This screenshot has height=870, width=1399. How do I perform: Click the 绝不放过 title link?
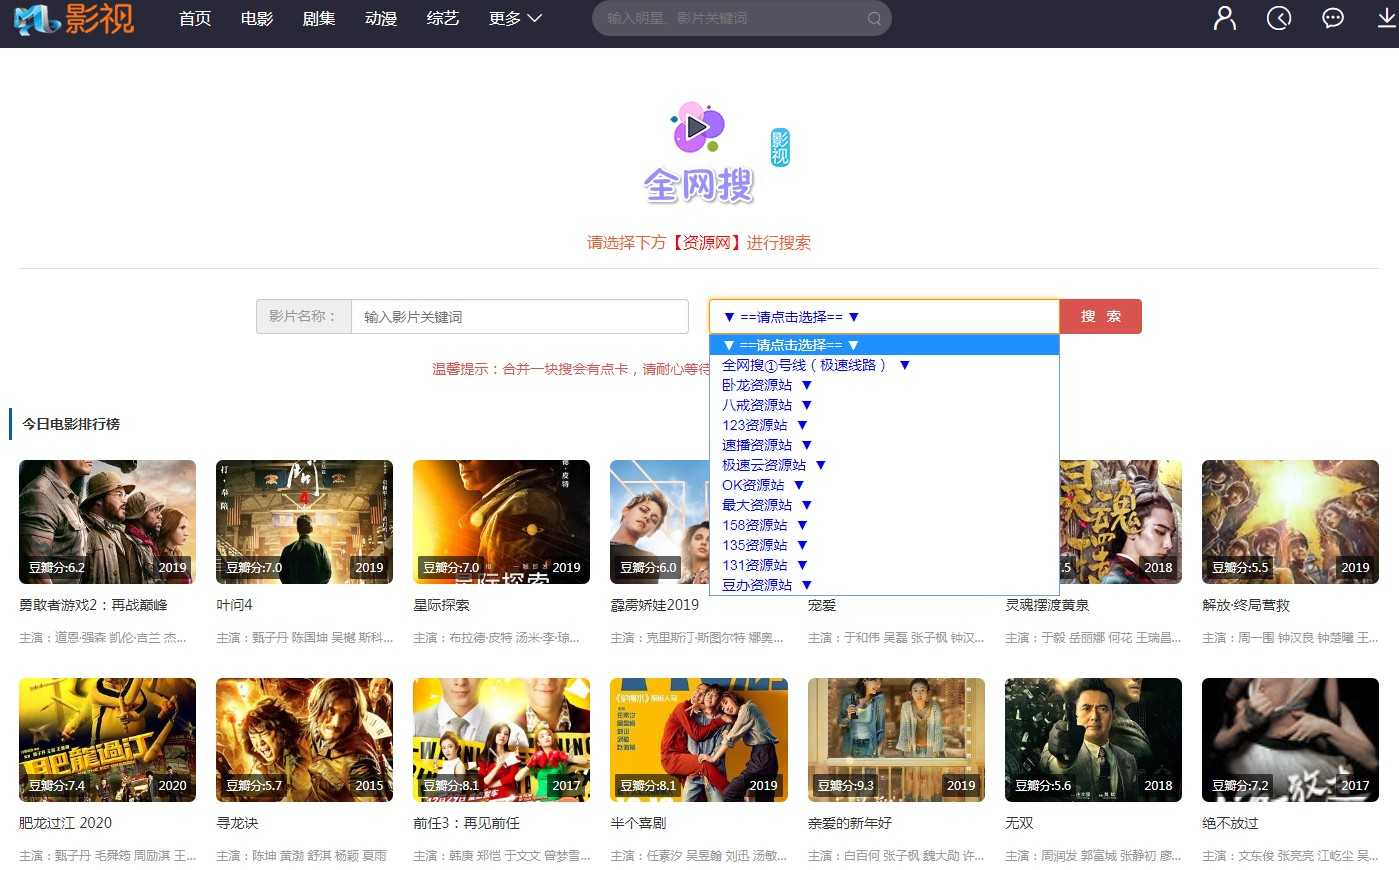pyautogui.click(x=1230, y=823)
